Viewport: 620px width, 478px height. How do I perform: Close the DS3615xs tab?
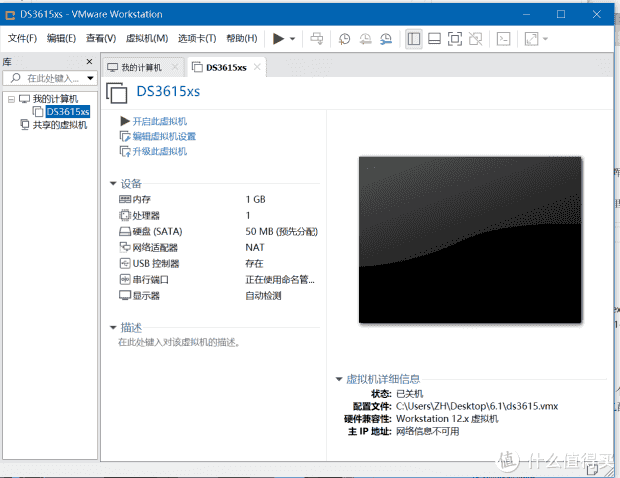pos(257,67)
